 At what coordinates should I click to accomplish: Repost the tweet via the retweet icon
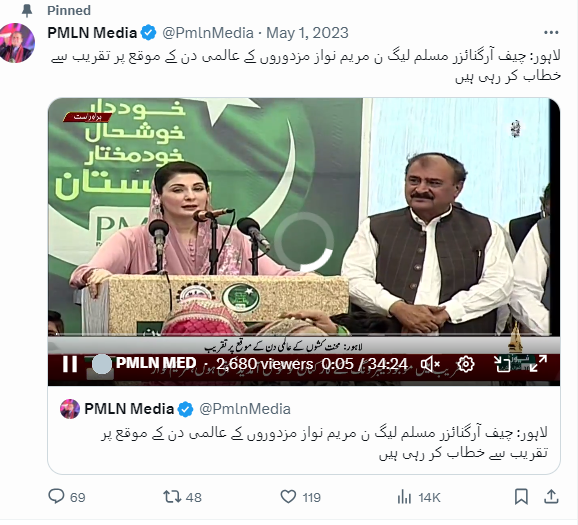[172, 497]
